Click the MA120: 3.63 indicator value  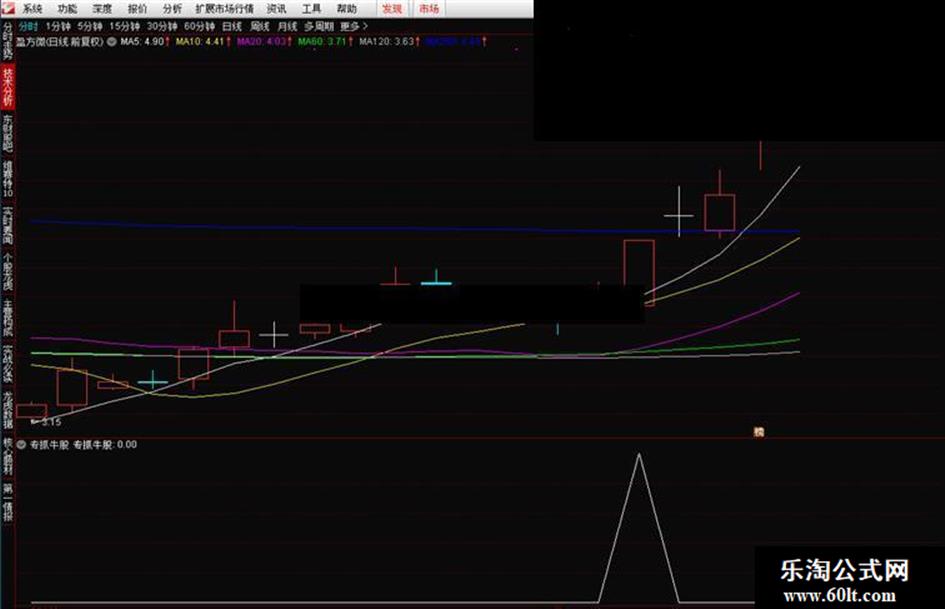[387, 42]
